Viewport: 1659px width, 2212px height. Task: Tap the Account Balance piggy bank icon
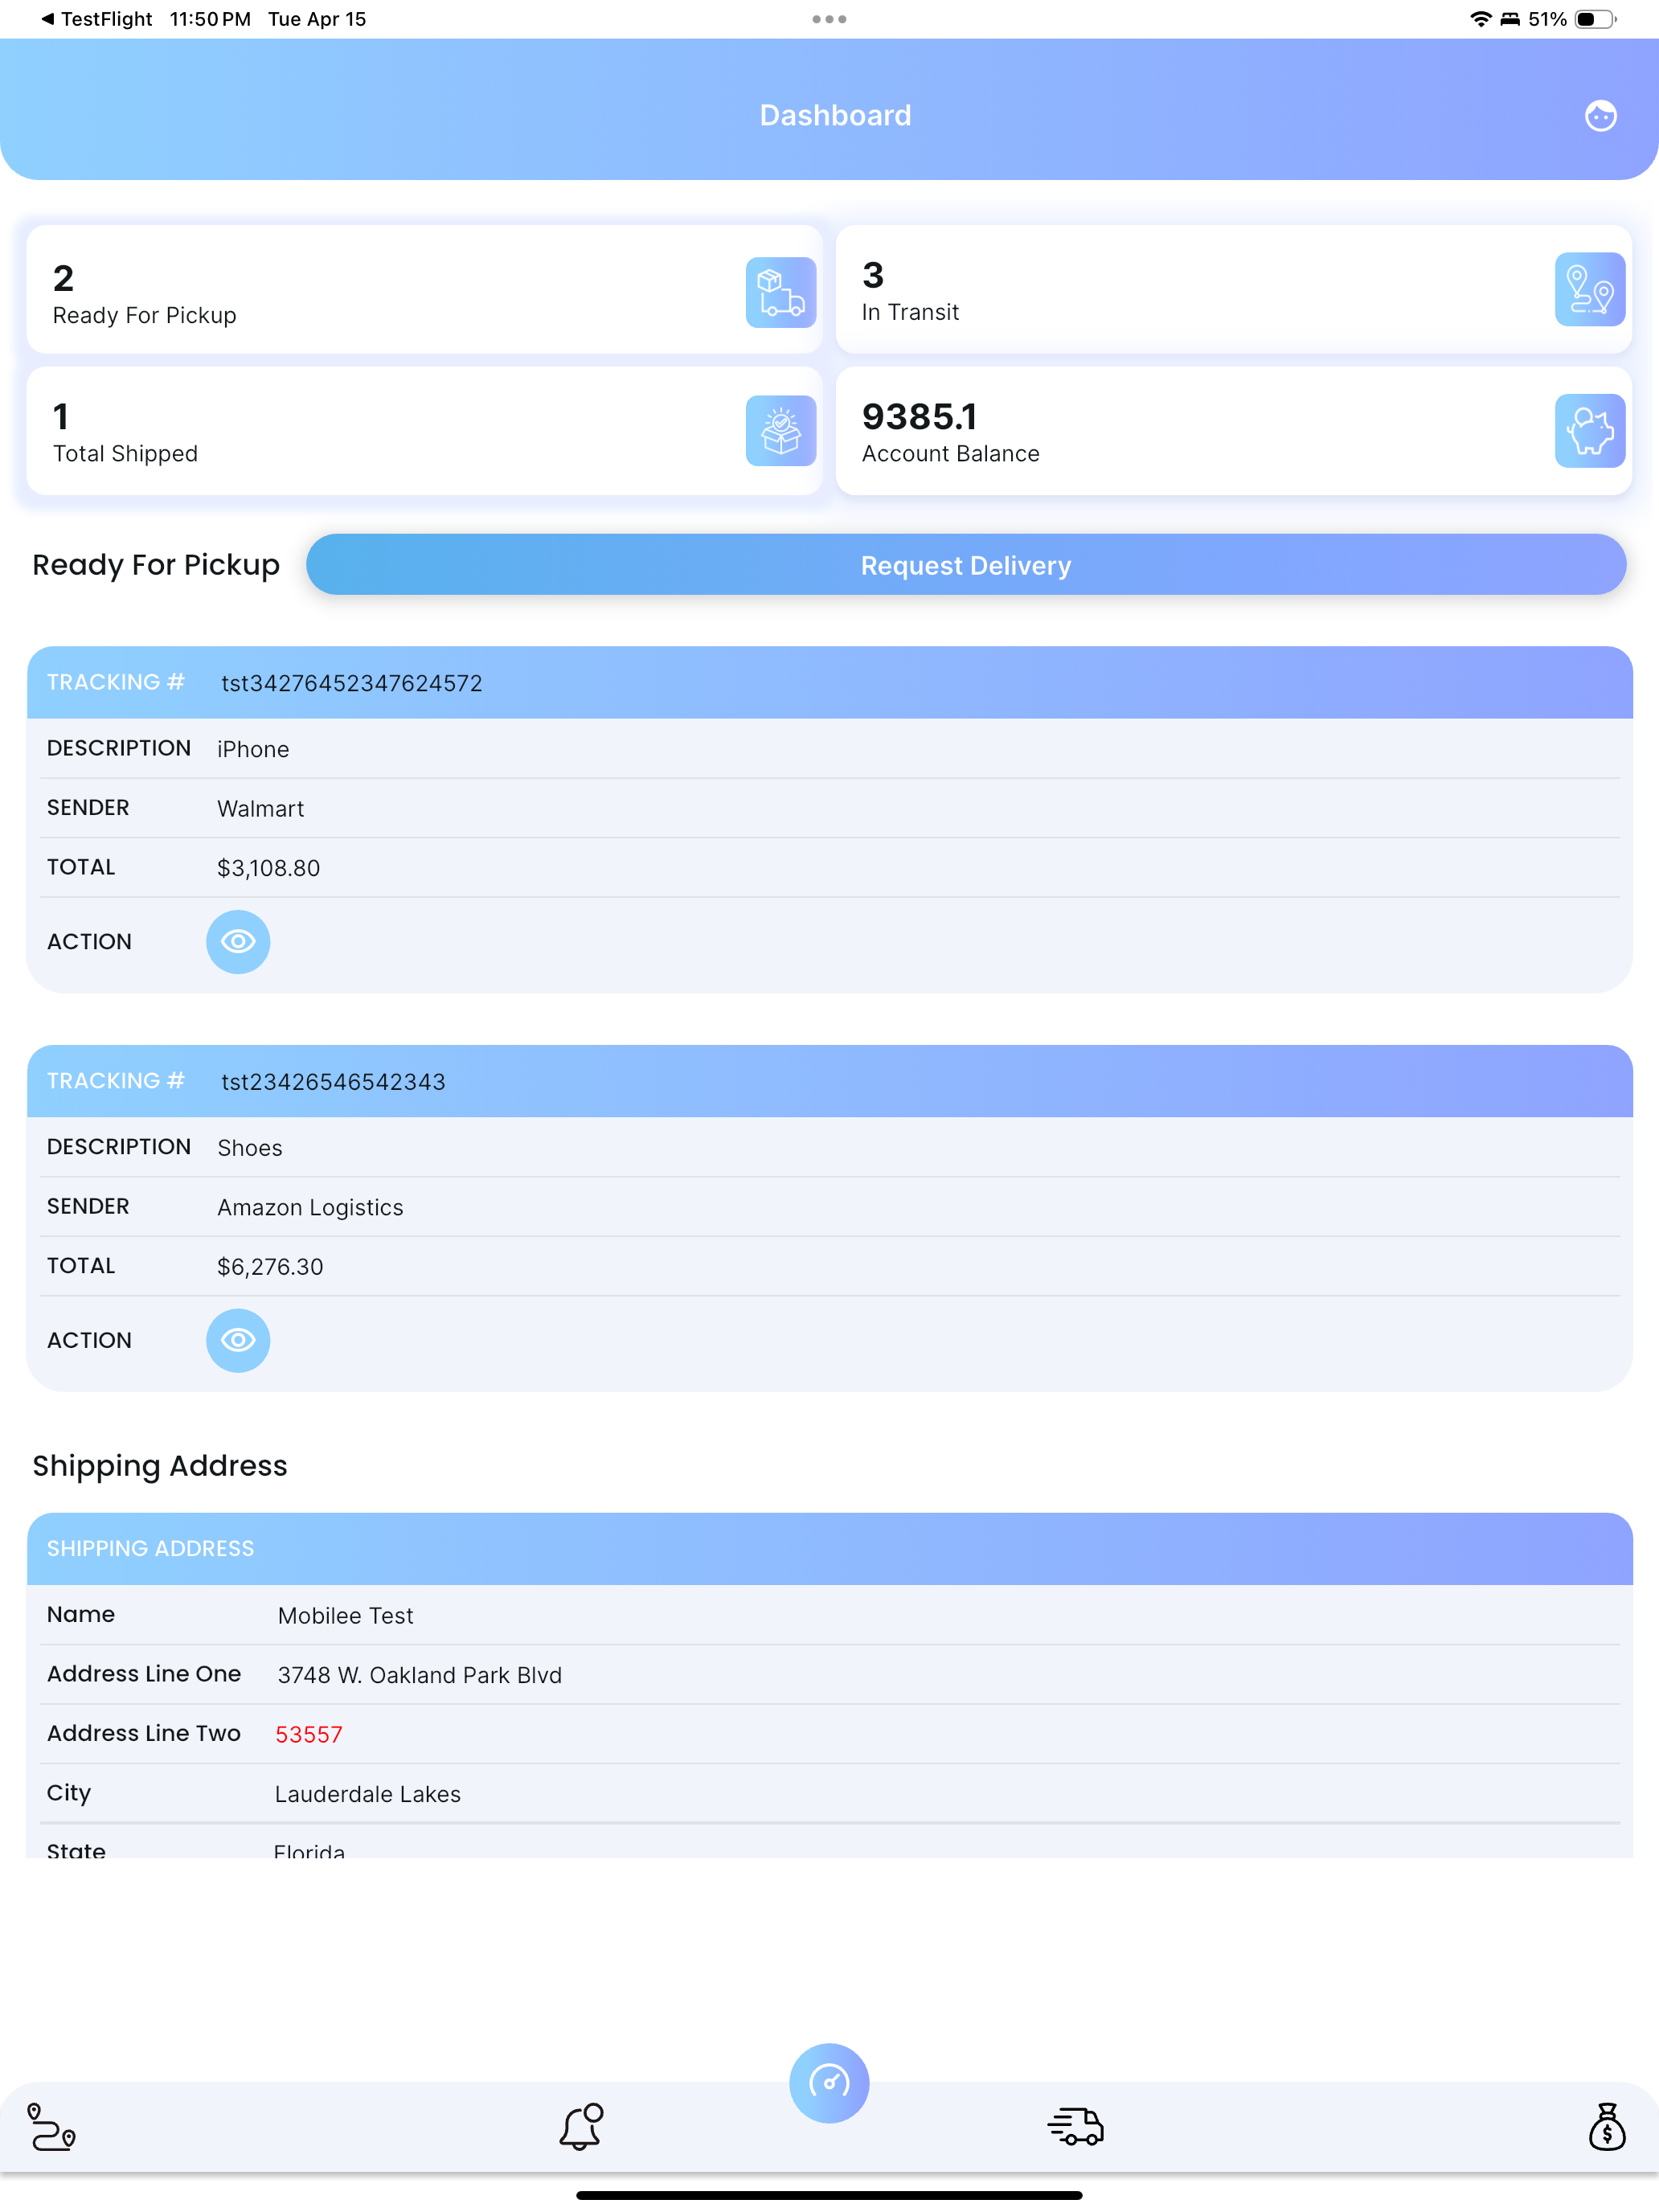tap(1589, 431)
